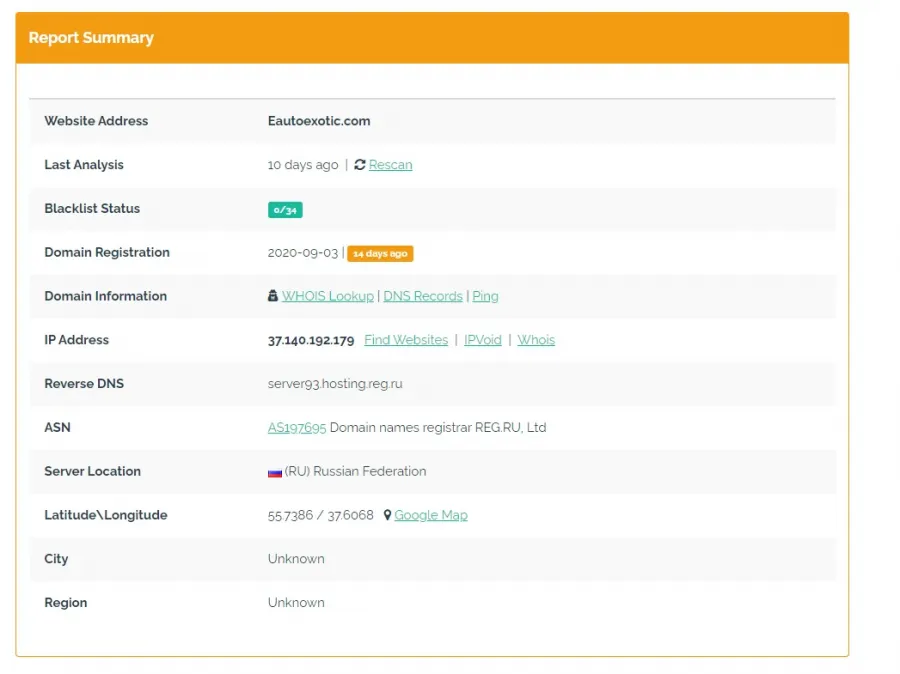Viewport: 900px width, 674px height.
Task: Open the Google Map link
Action: pyautogui.click(x=431, y=515)
